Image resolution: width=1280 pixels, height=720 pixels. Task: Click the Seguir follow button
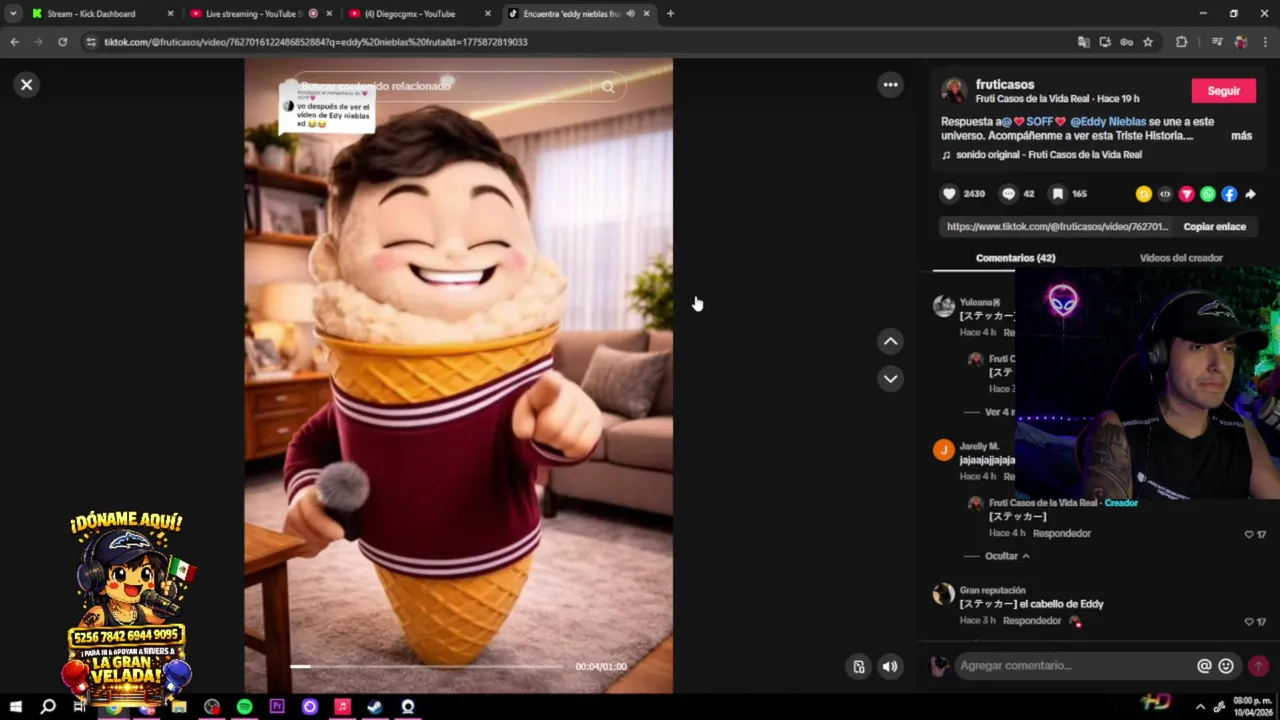click(1223, 91)
